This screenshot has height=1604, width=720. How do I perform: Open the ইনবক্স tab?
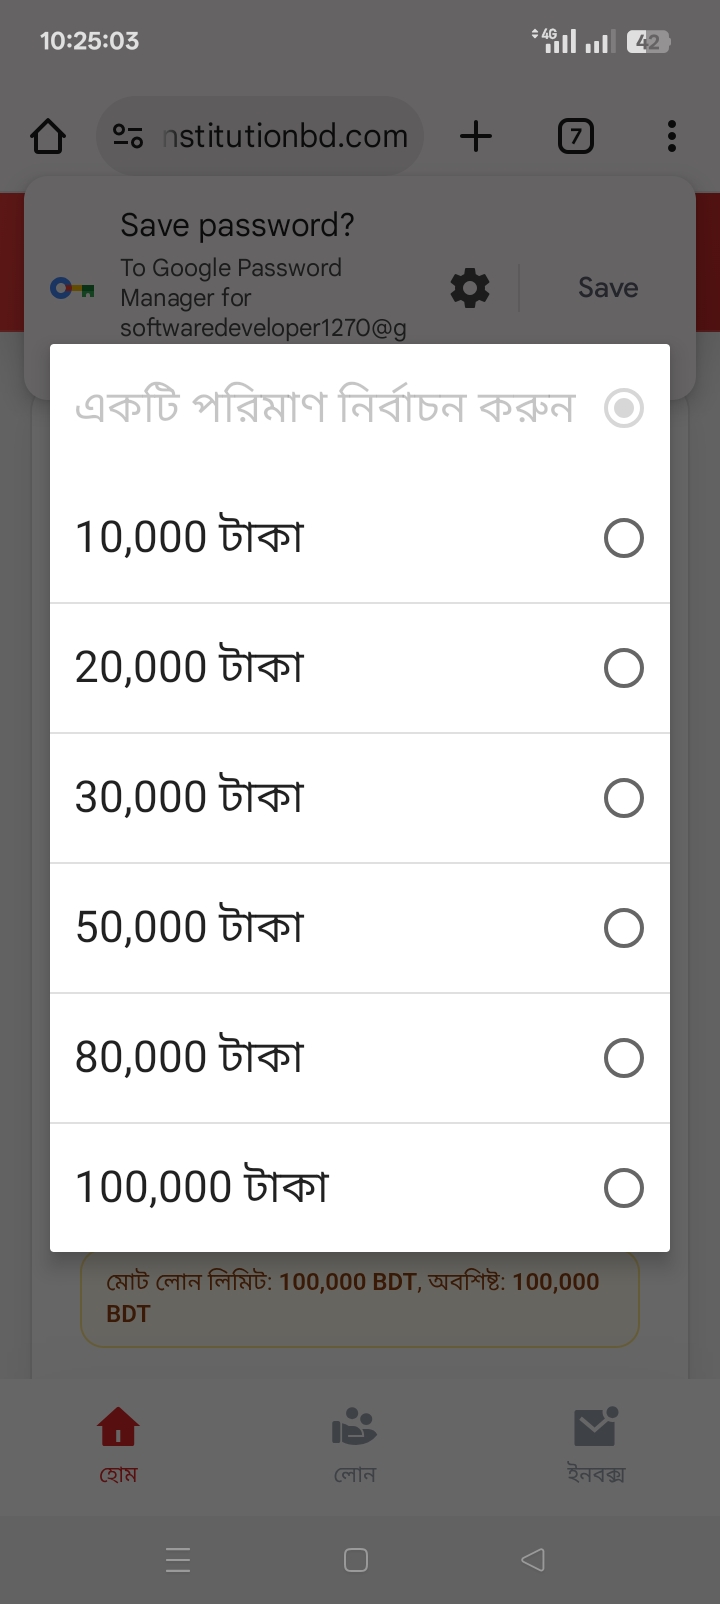click(x=596, y=1444)
